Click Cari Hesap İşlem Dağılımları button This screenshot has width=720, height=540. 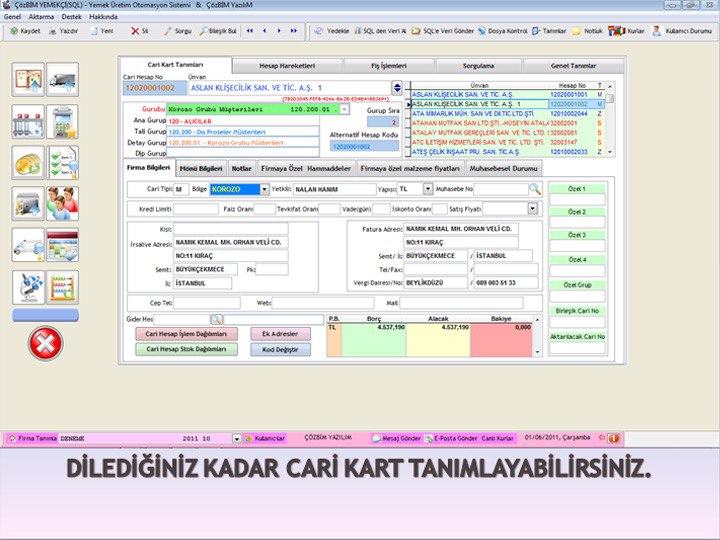(x=186, y=334)
